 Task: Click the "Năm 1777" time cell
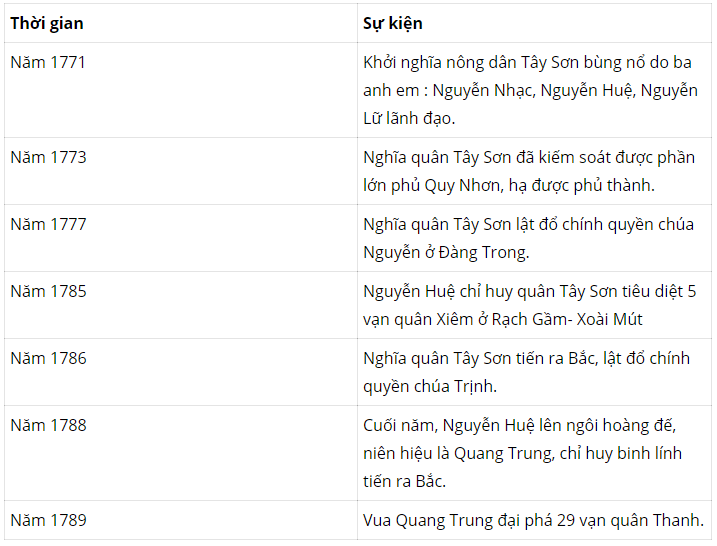pos(48,224)
